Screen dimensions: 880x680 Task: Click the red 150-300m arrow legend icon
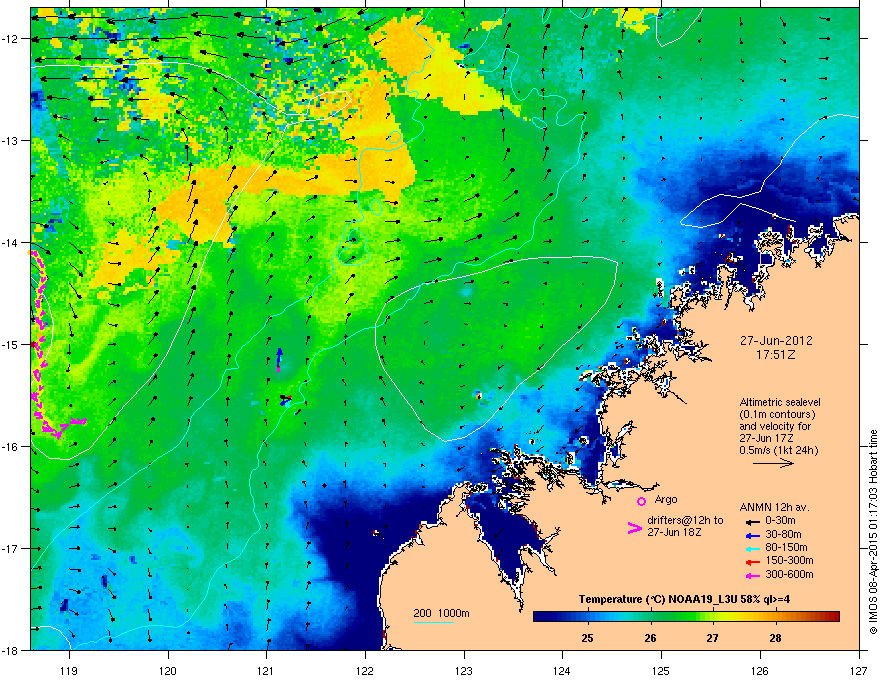752,561
